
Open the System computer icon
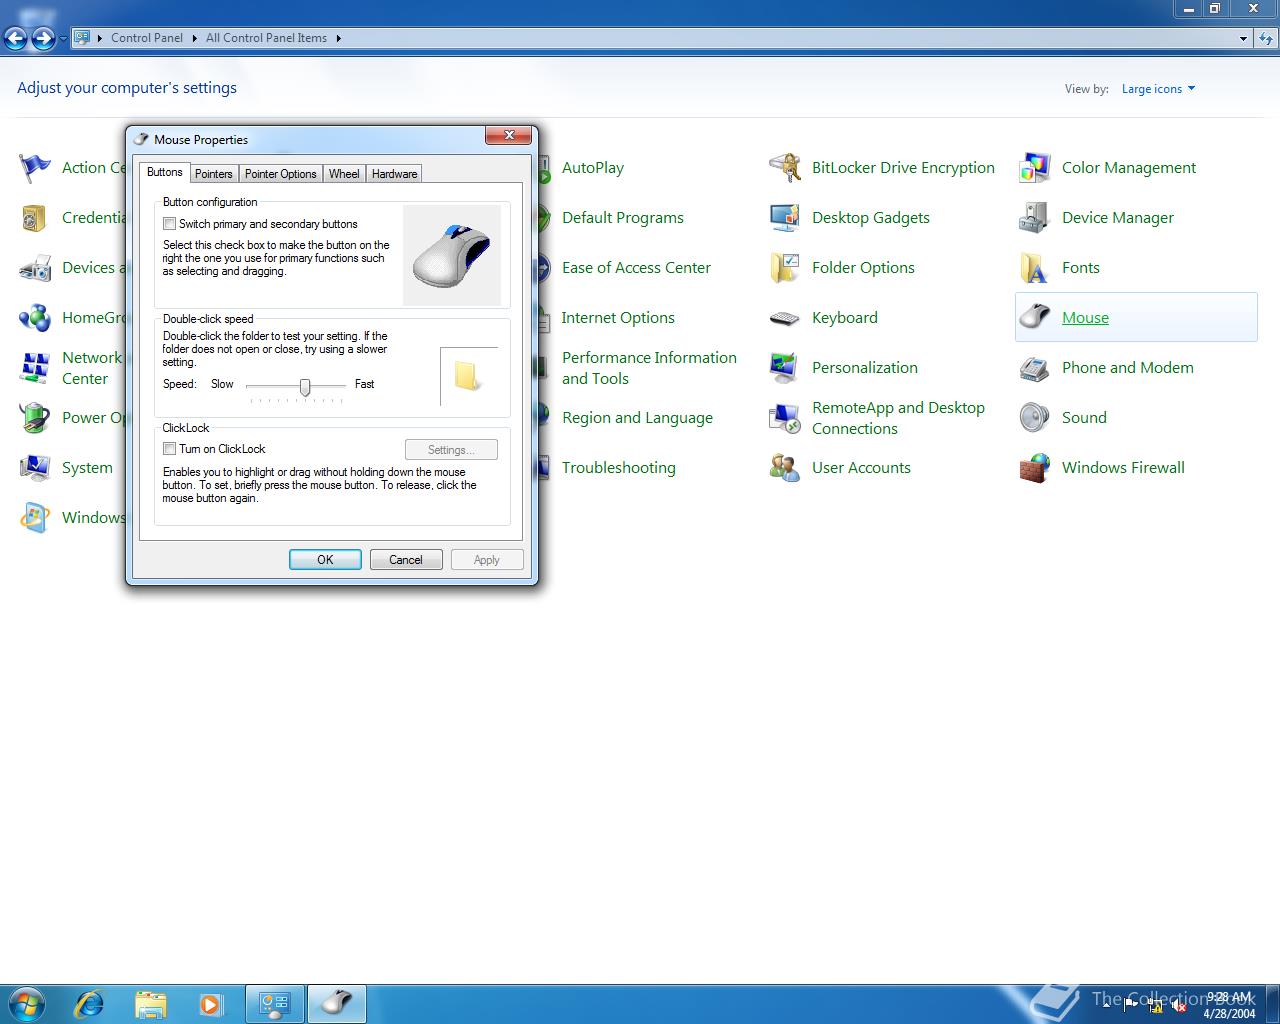(x=35, y=468)
